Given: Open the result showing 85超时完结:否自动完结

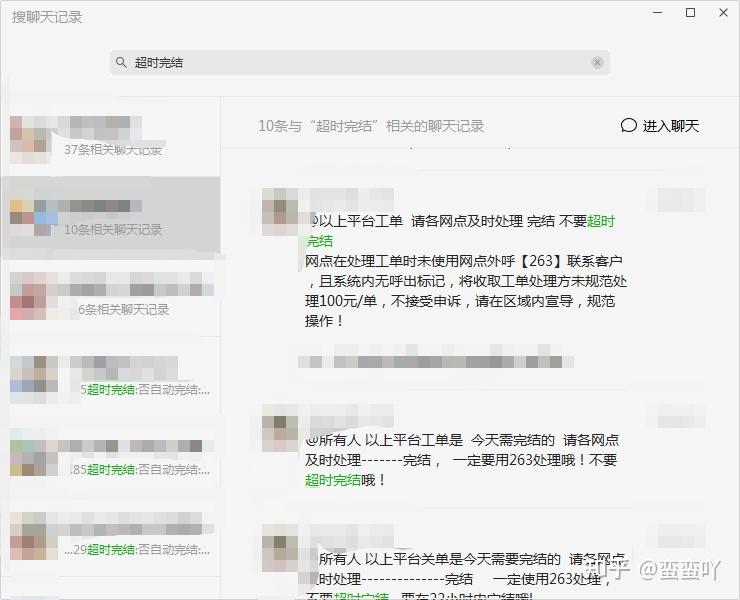Looking at the screenshot, I should [110, 458].
